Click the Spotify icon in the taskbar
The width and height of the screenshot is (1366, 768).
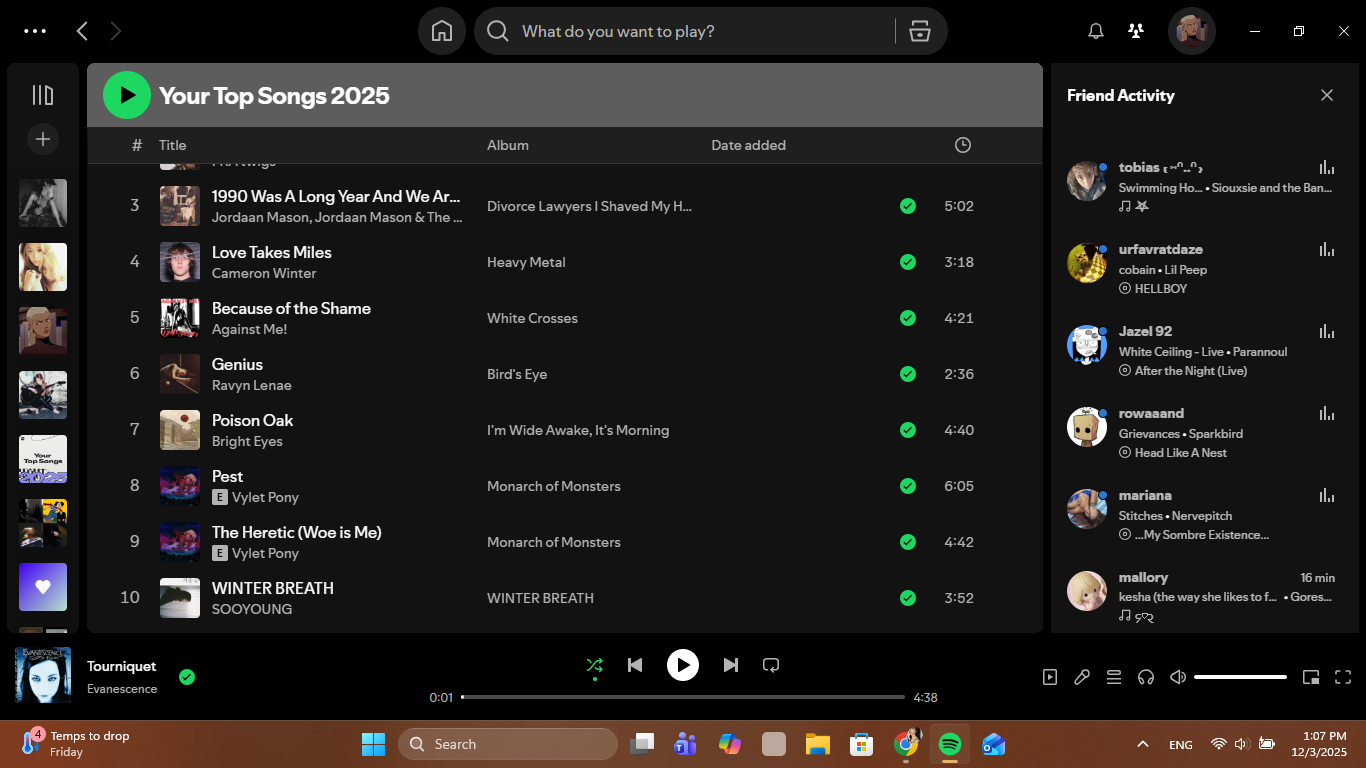(950, 744)
